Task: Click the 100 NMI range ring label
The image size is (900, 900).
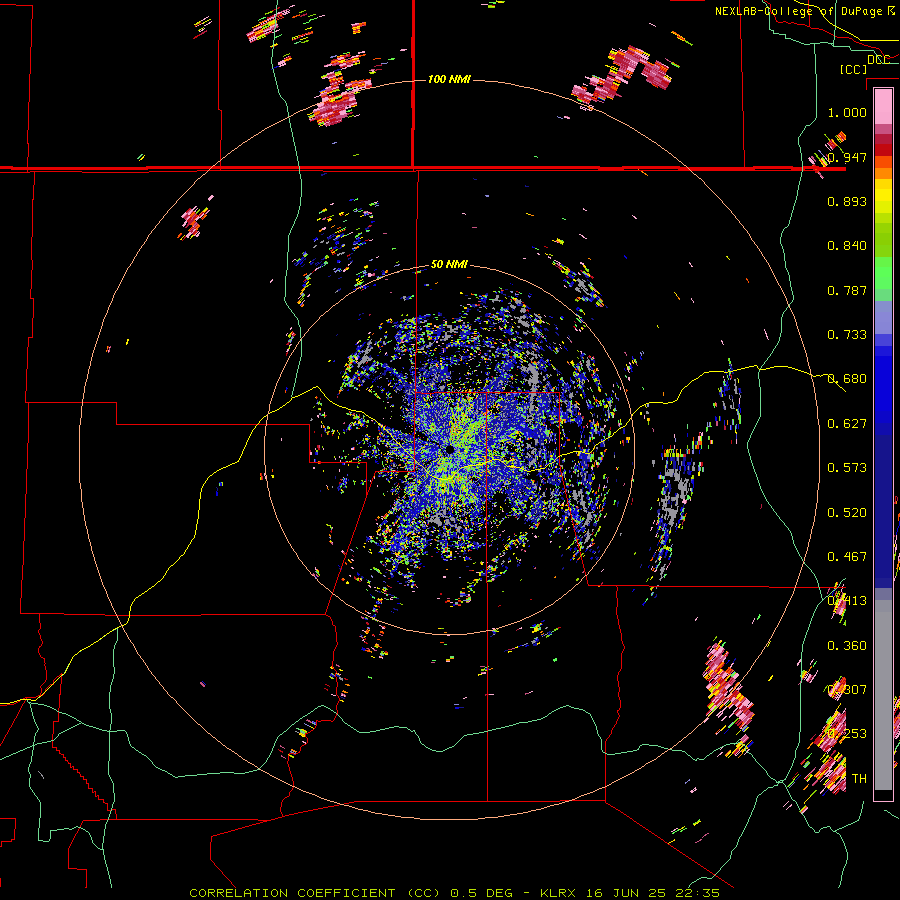Action: click(449, 79)
